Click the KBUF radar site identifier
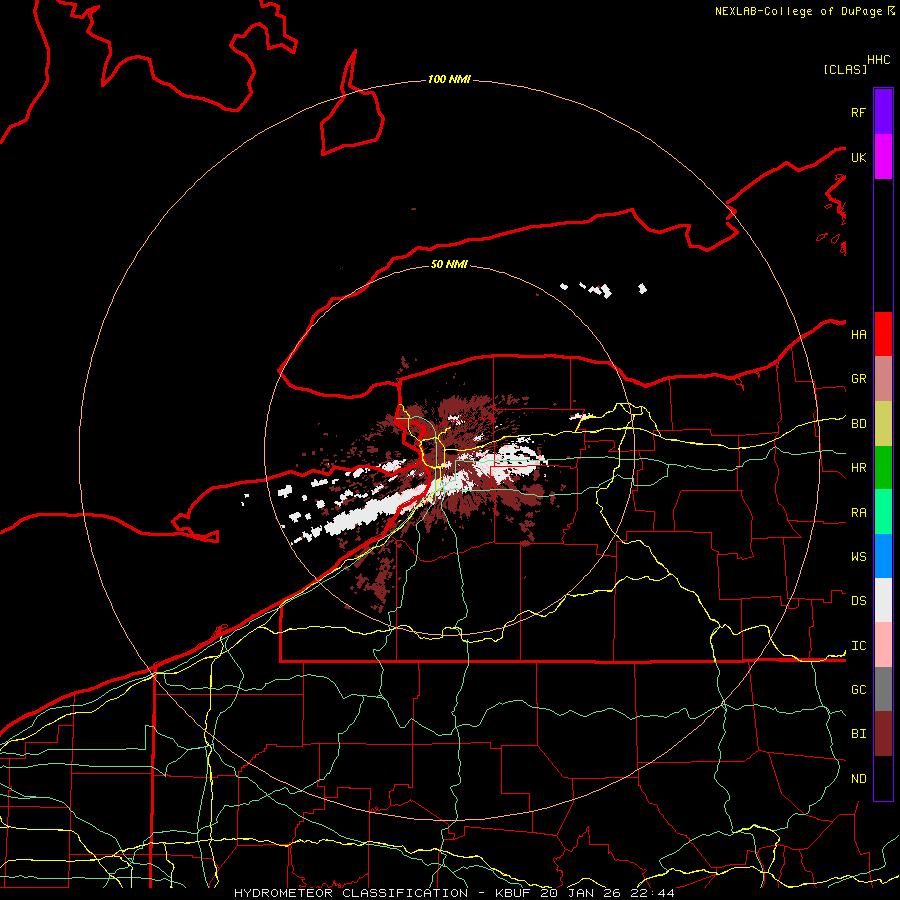 pos(513,893)
